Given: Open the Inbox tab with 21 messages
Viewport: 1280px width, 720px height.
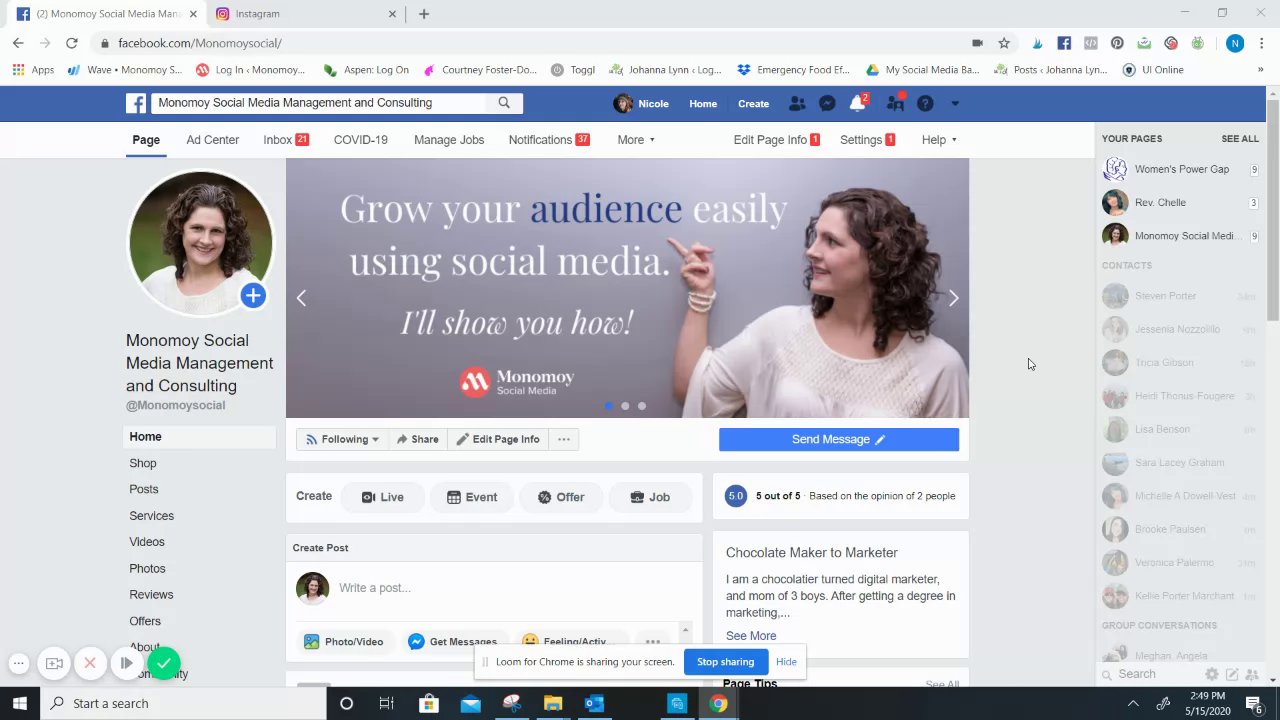Looking at the screenshot, I should point(286,140).
